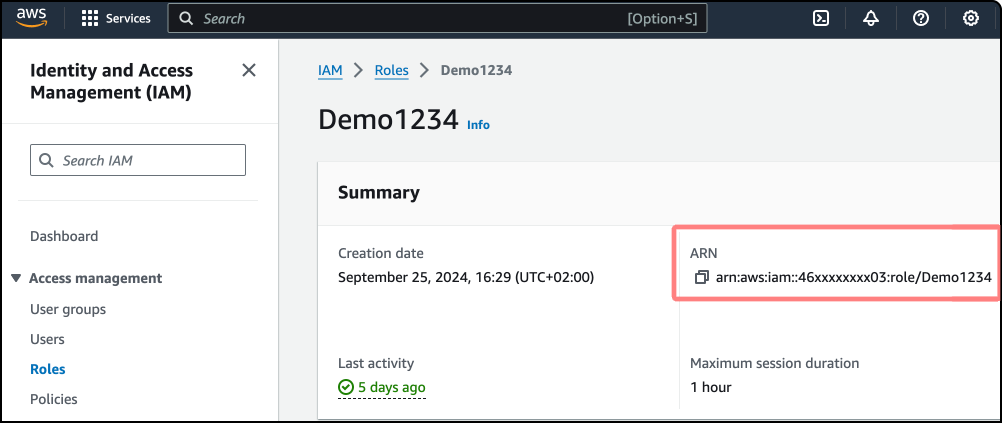The width and height of the screenshot is (1002, 423).
Task: Open the Services grid menu
Action: 115,18
